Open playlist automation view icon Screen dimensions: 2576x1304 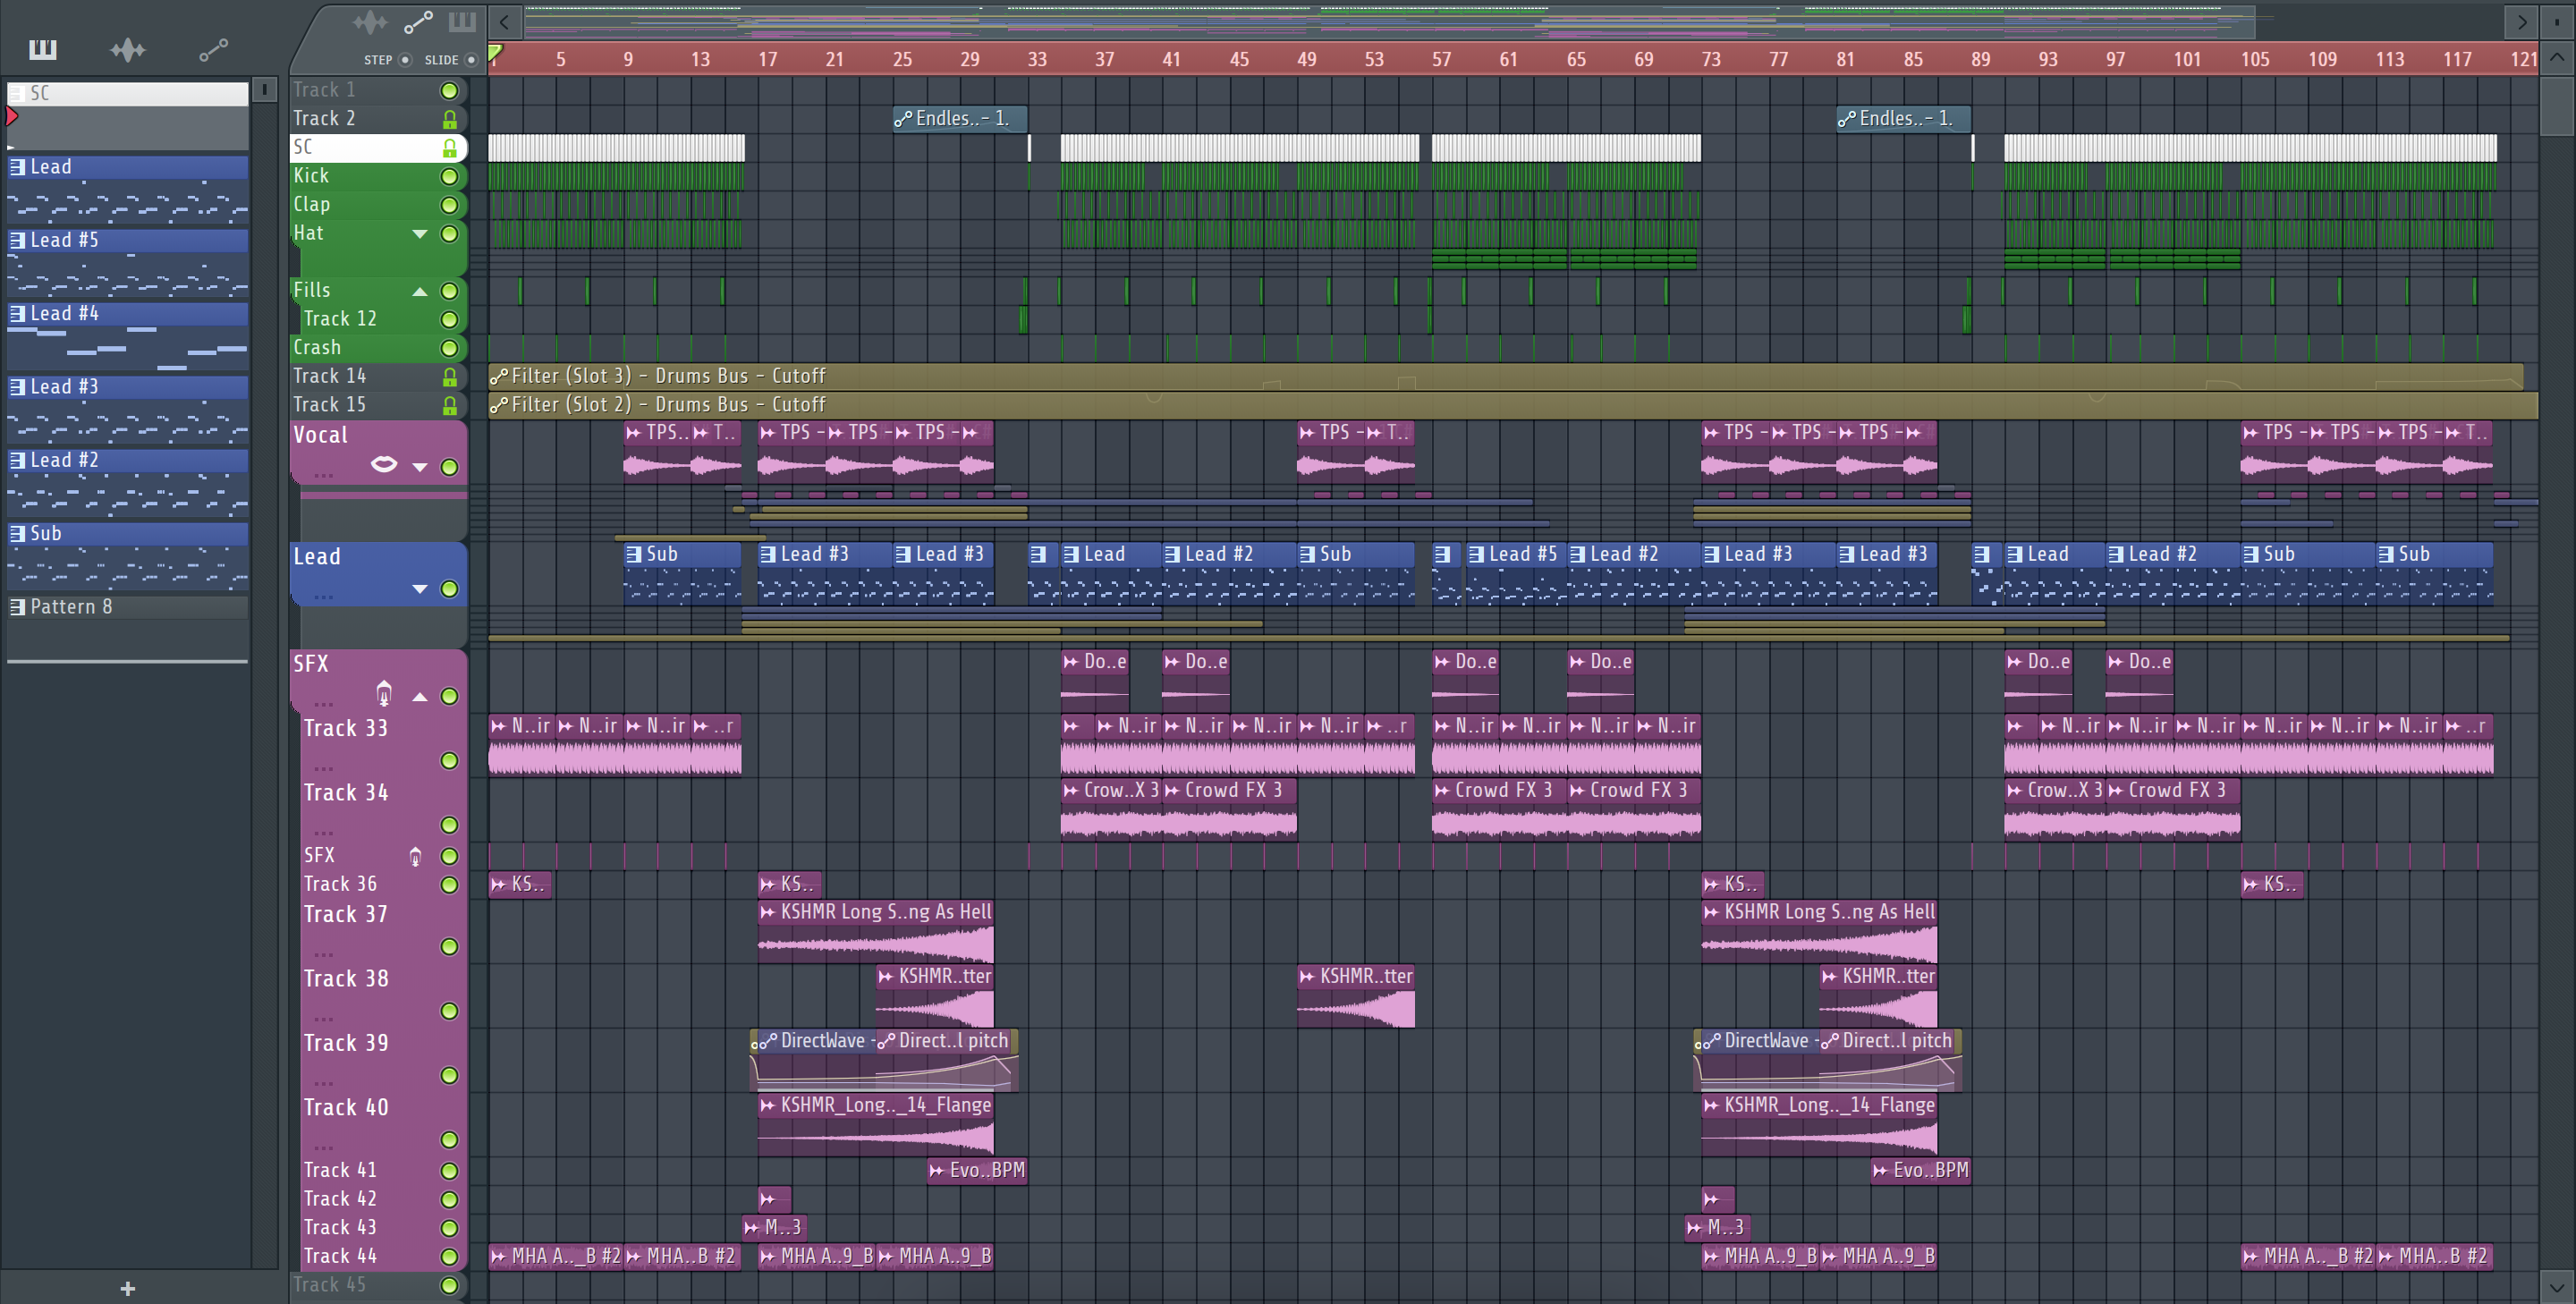[417, 21]
